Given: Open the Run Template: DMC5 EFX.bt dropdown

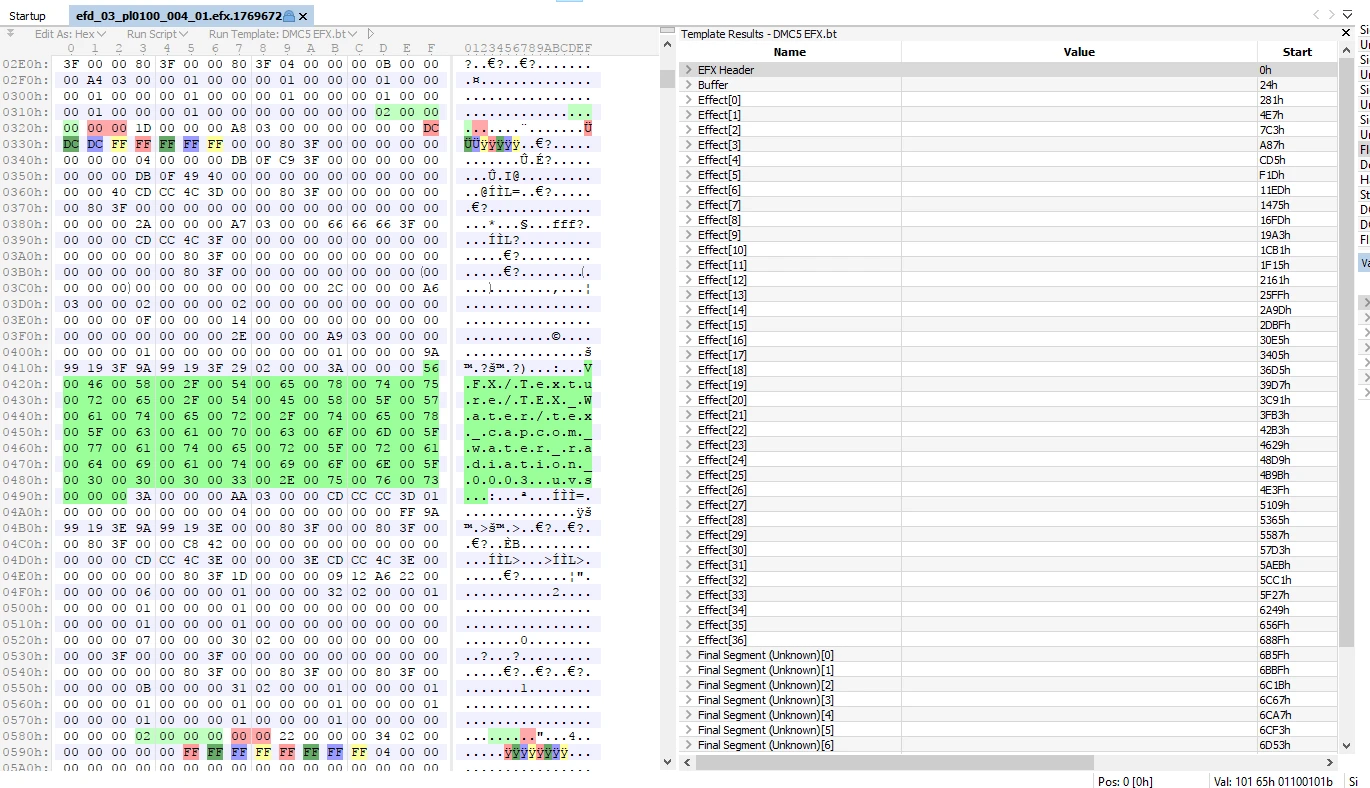Looking at the screenshot, I should tap(282, 34).
